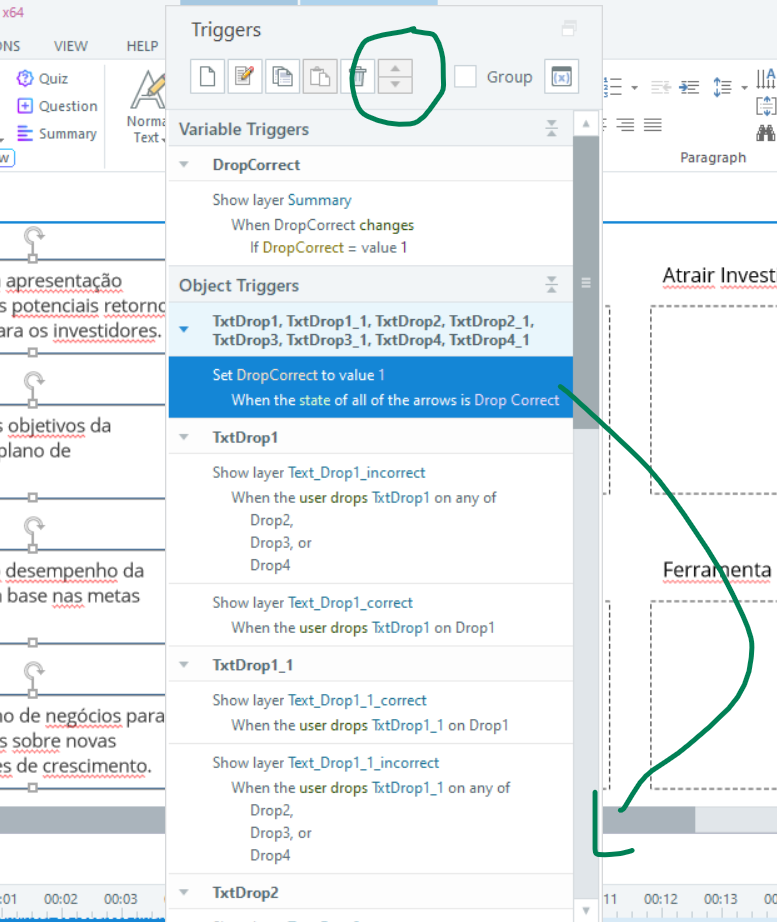The image size is (777, 922).
Task: Edit the selected trigger
Action: 244,77
